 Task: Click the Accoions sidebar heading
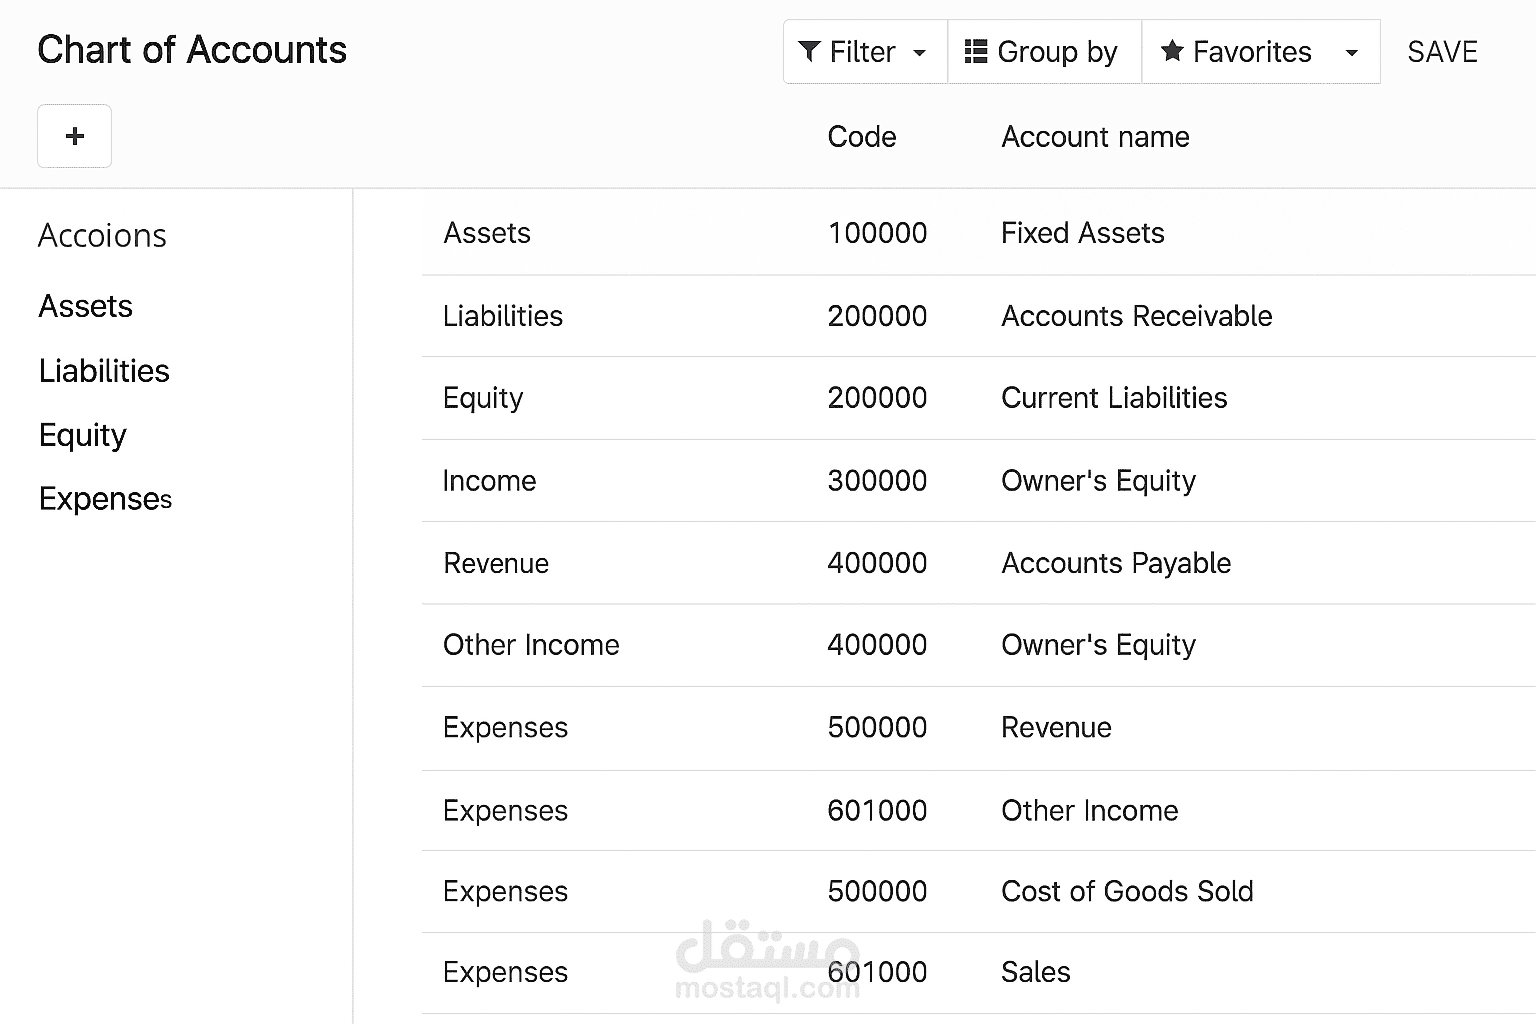point(102,236)
